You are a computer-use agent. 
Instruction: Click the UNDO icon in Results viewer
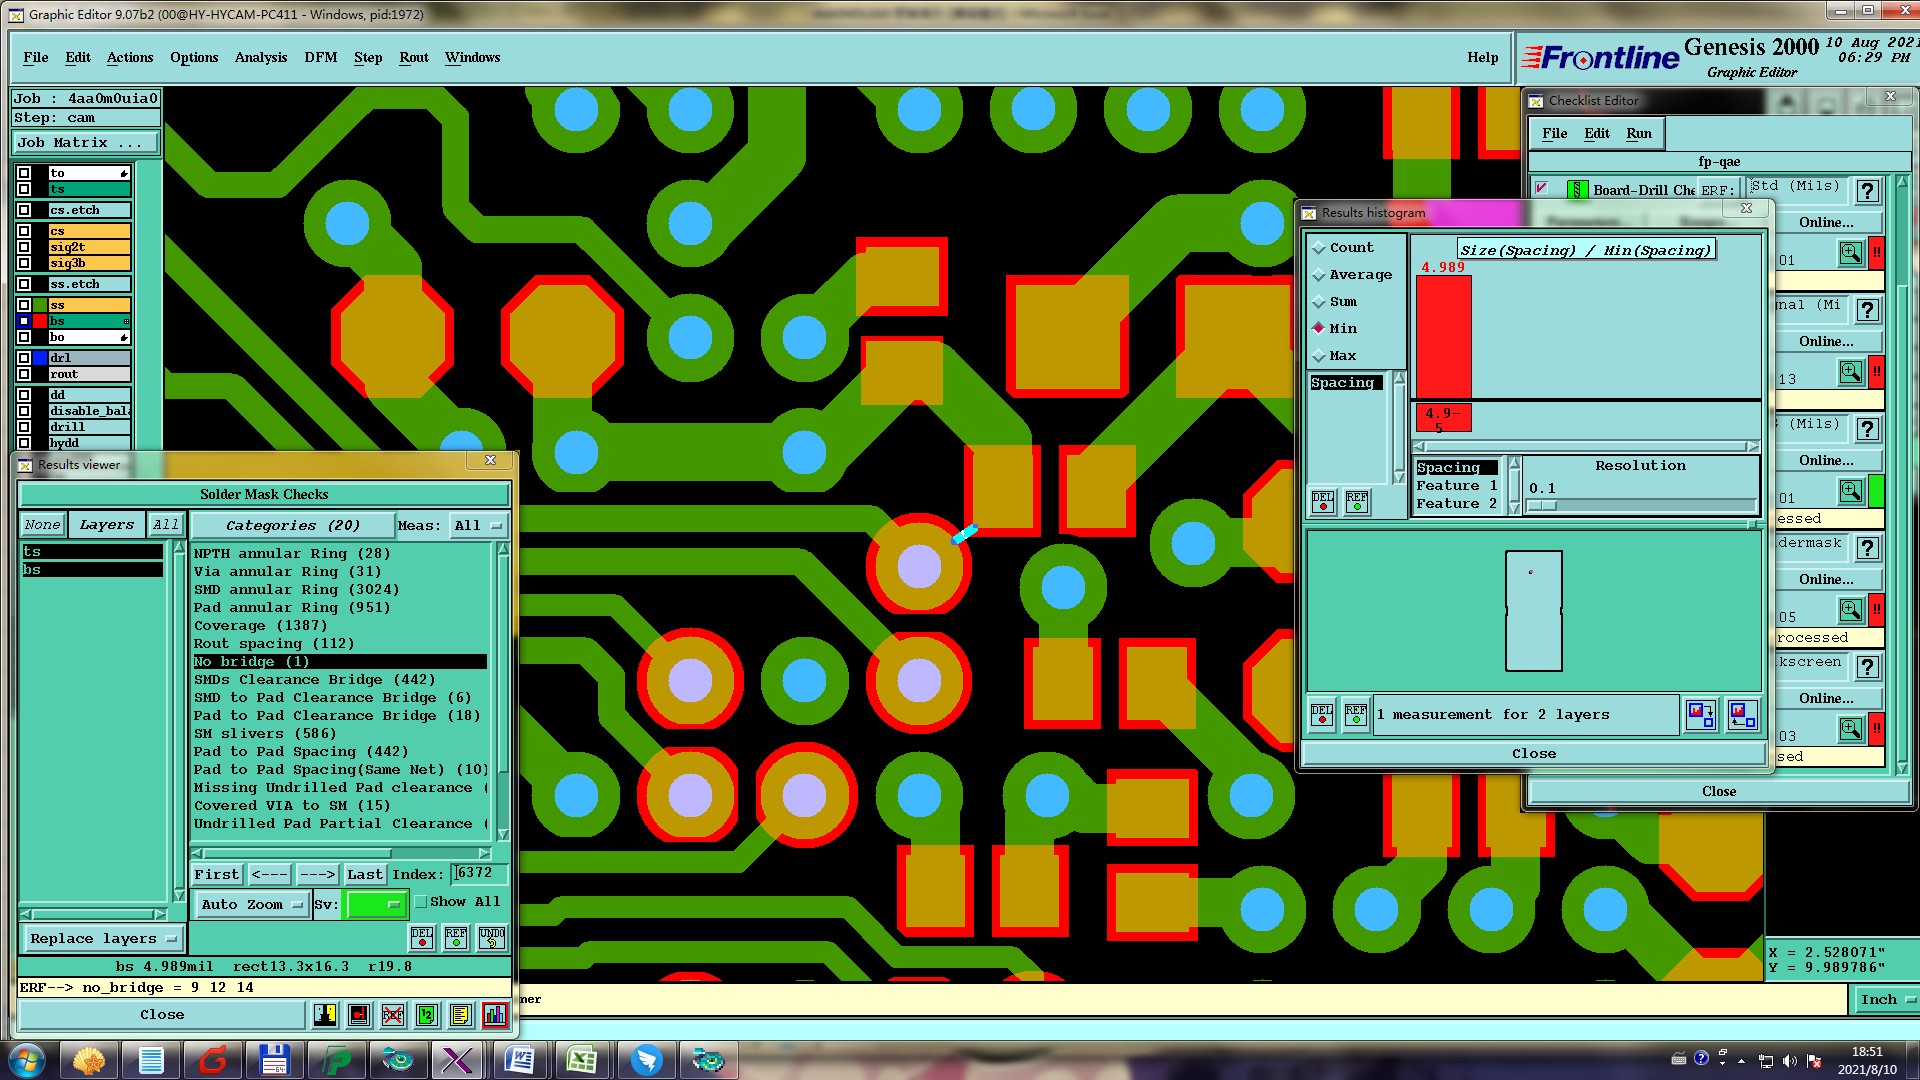click(492, 938)
